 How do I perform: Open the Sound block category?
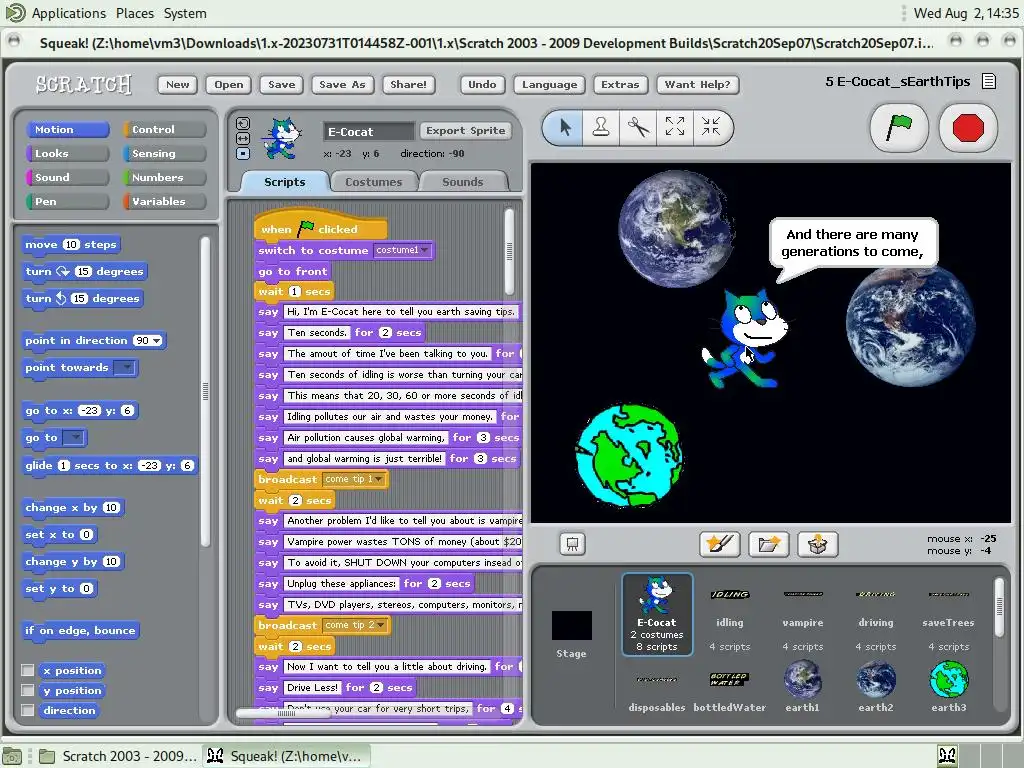tap(67, 177)
